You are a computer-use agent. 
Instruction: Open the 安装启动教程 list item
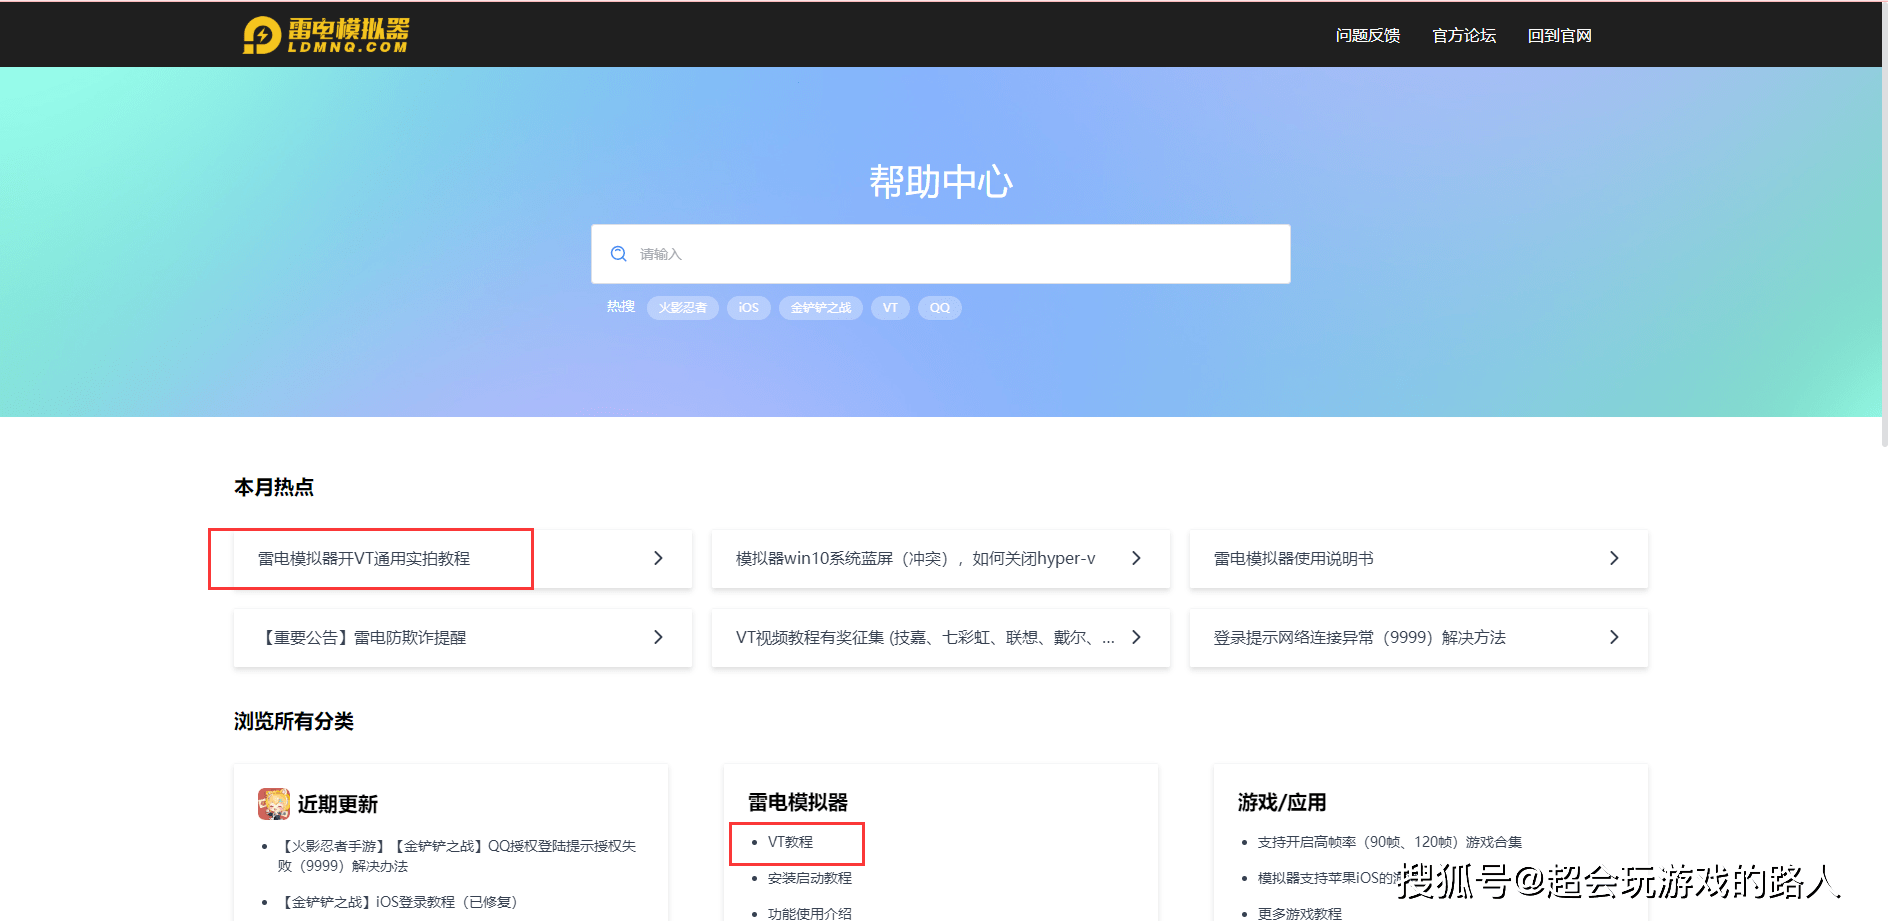coord(809,878)
